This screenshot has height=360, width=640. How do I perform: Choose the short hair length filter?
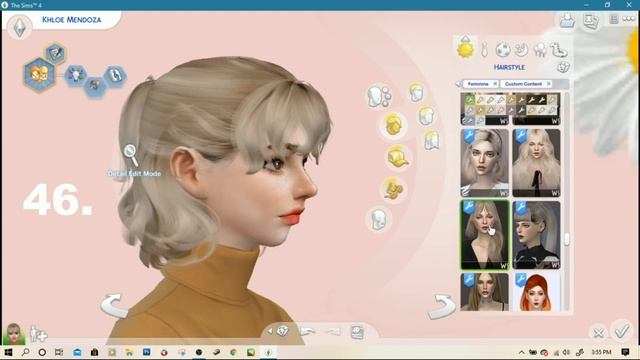pos(416,92)
